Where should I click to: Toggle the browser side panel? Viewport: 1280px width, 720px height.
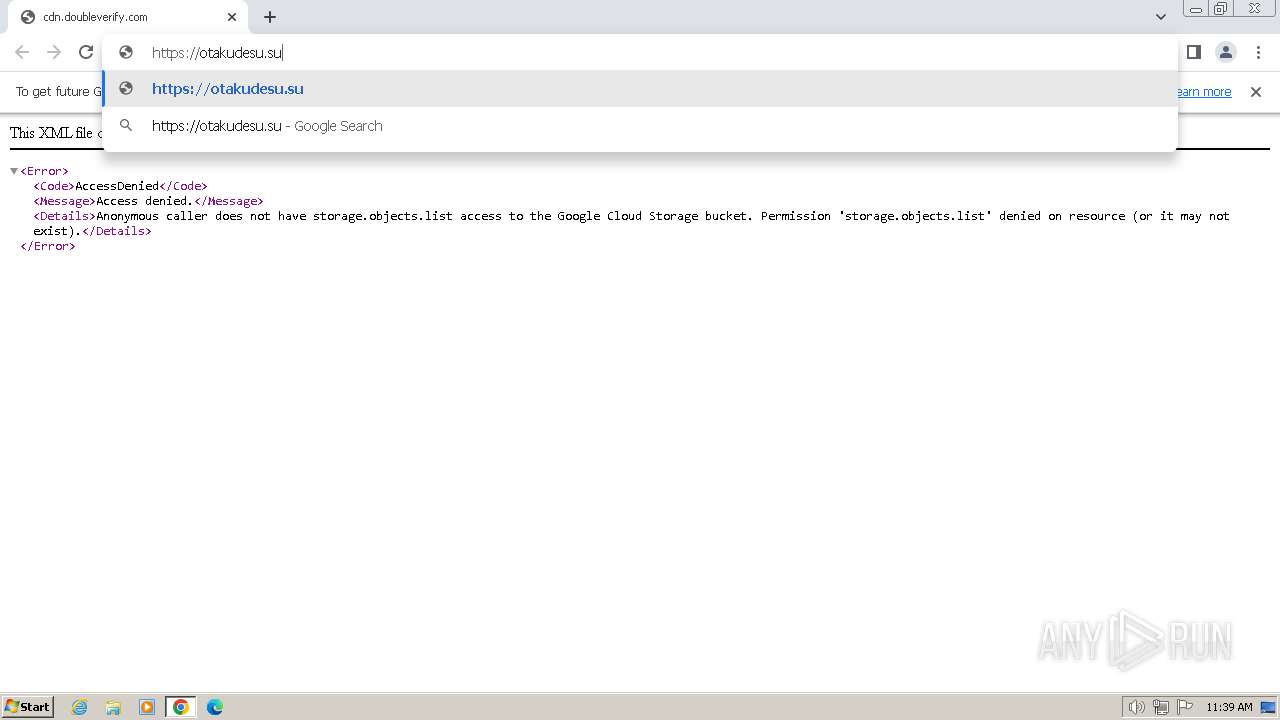click(x=1193, y=52)
